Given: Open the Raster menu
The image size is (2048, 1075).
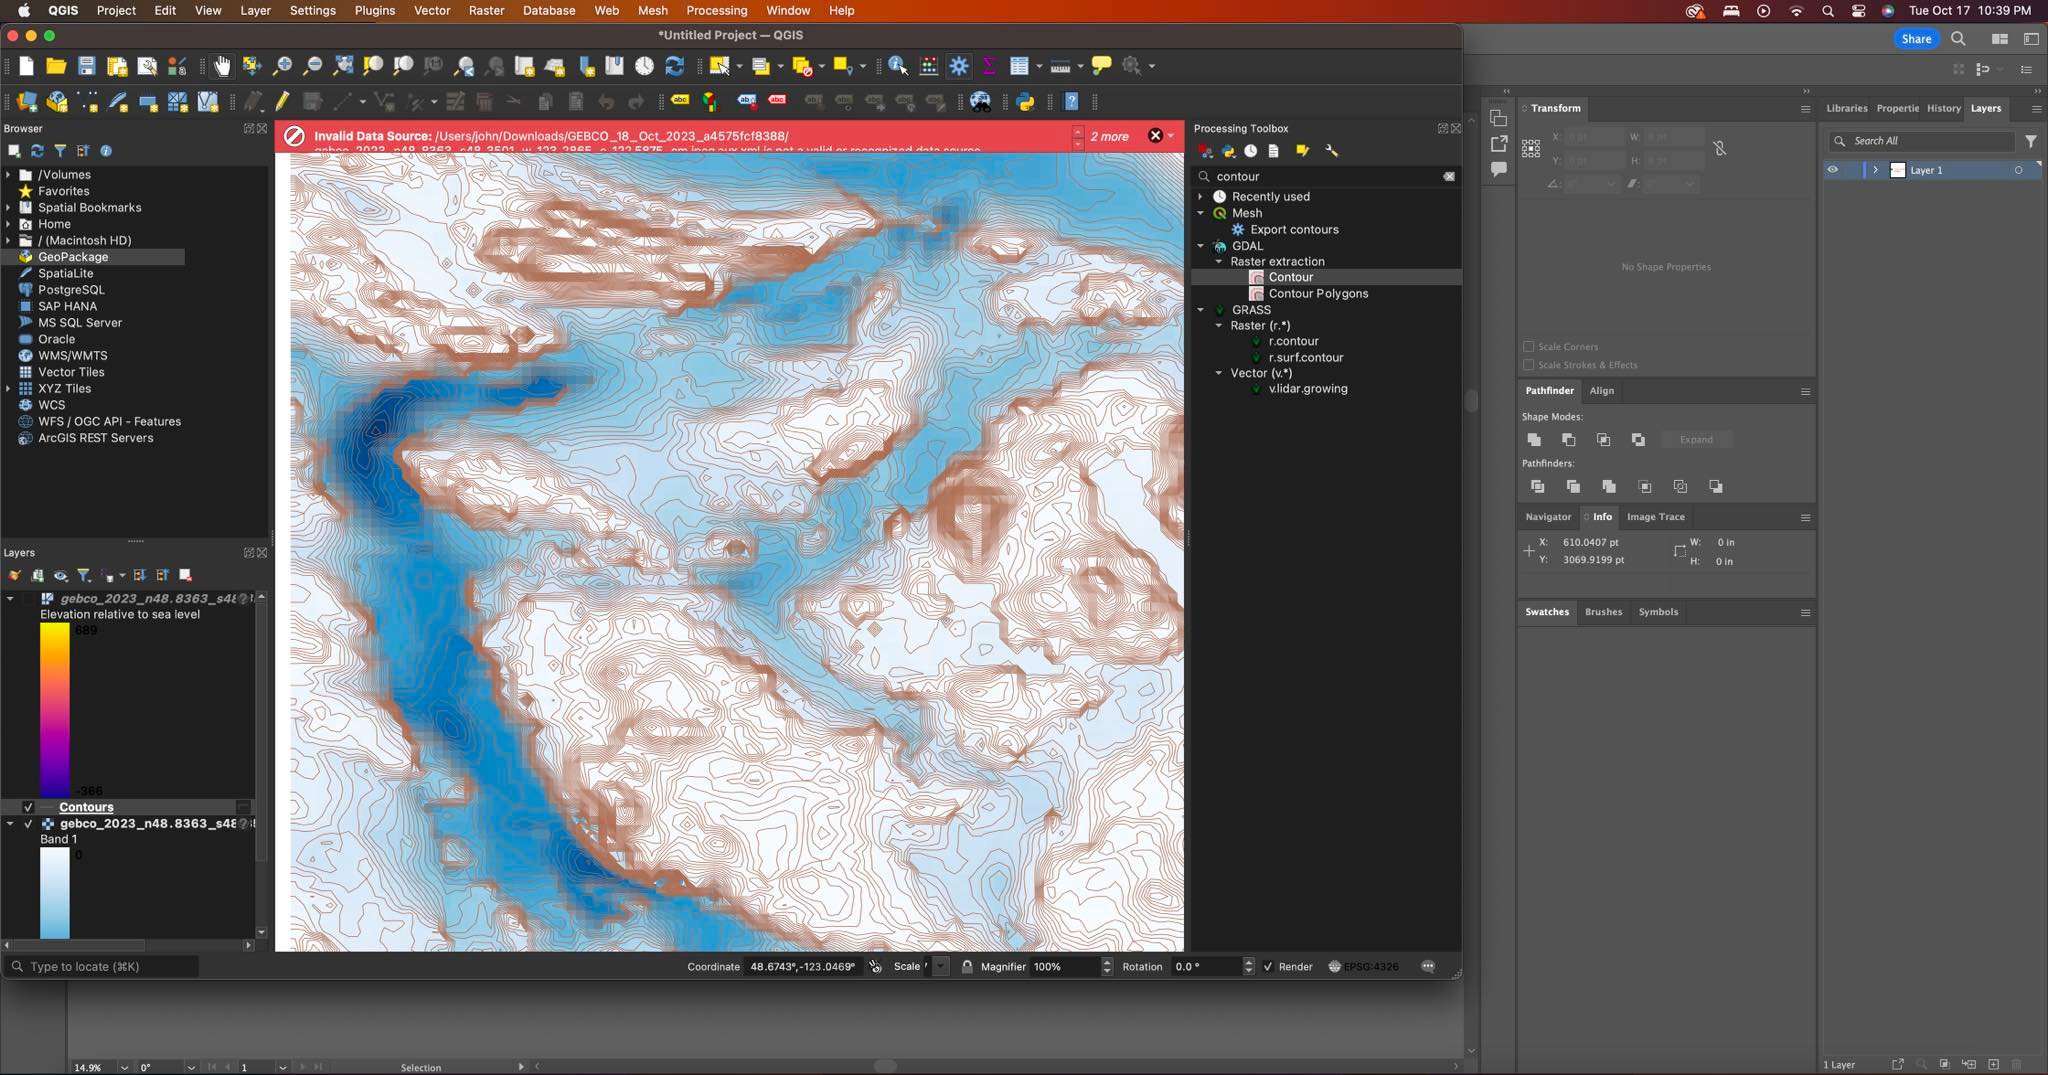Looking at the screenshot, I should click(486, 10).
